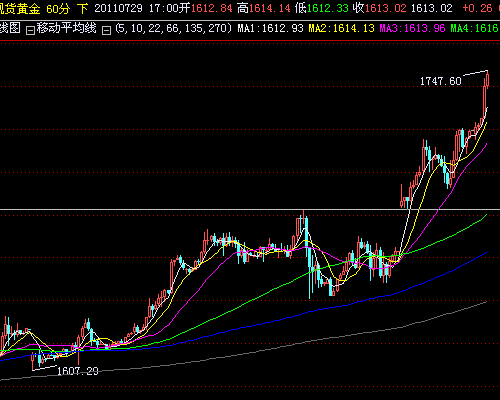
Task: Select the yellow MA2:1614.13 legend label
Action: tap(341, 28)
